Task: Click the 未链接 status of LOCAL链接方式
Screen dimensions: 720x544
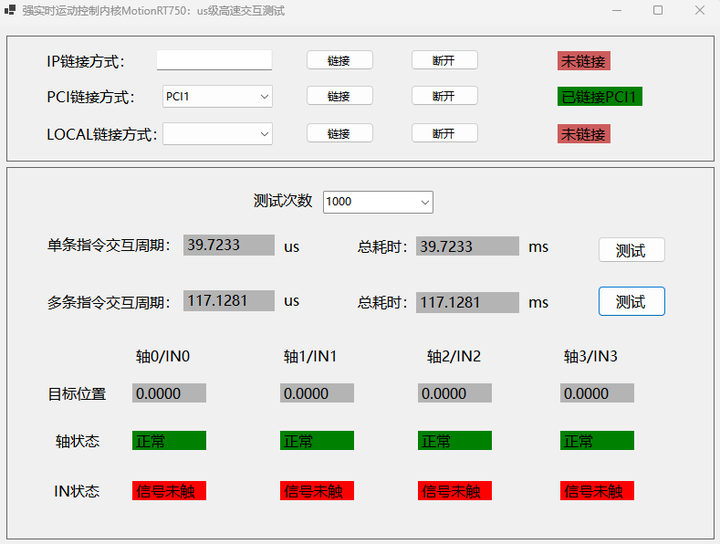Action: point(584,134)
